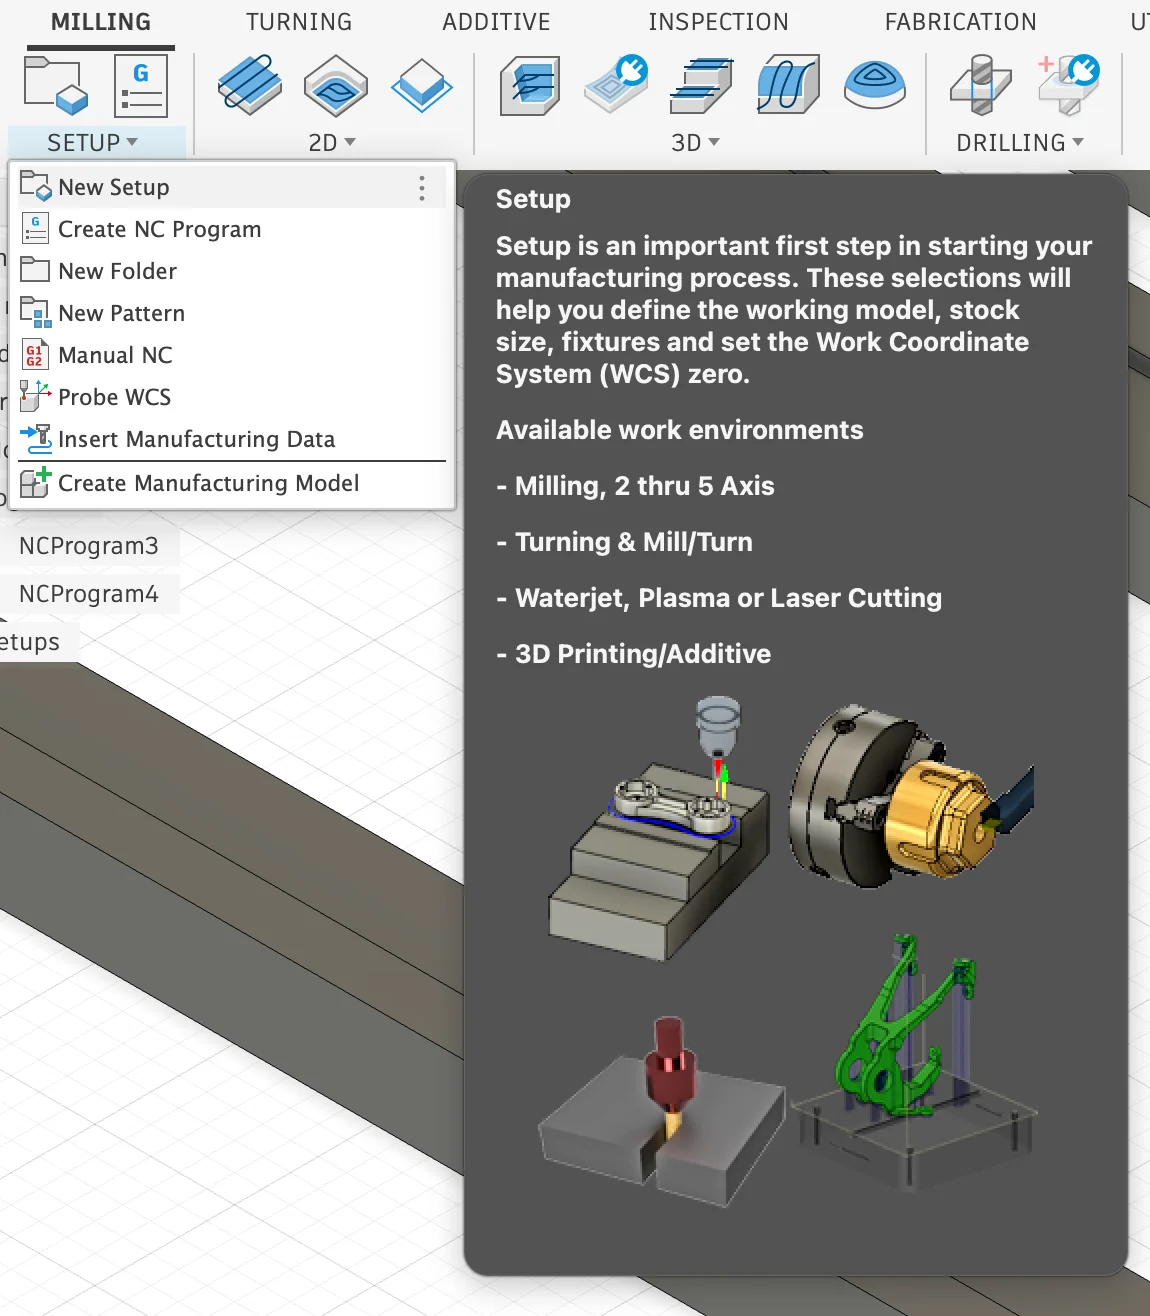This screenshot has width=1150, height=1316.
Task: Click the Create NC Program toolbar icon
Action: point(140,85)
